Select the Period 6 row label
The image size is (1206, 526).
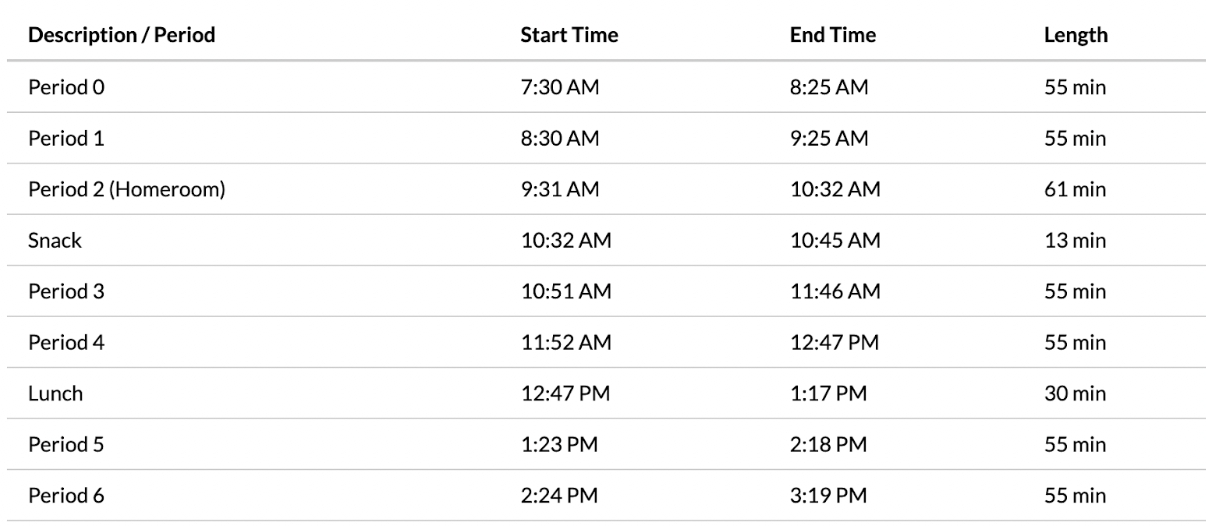click(66, 495)
